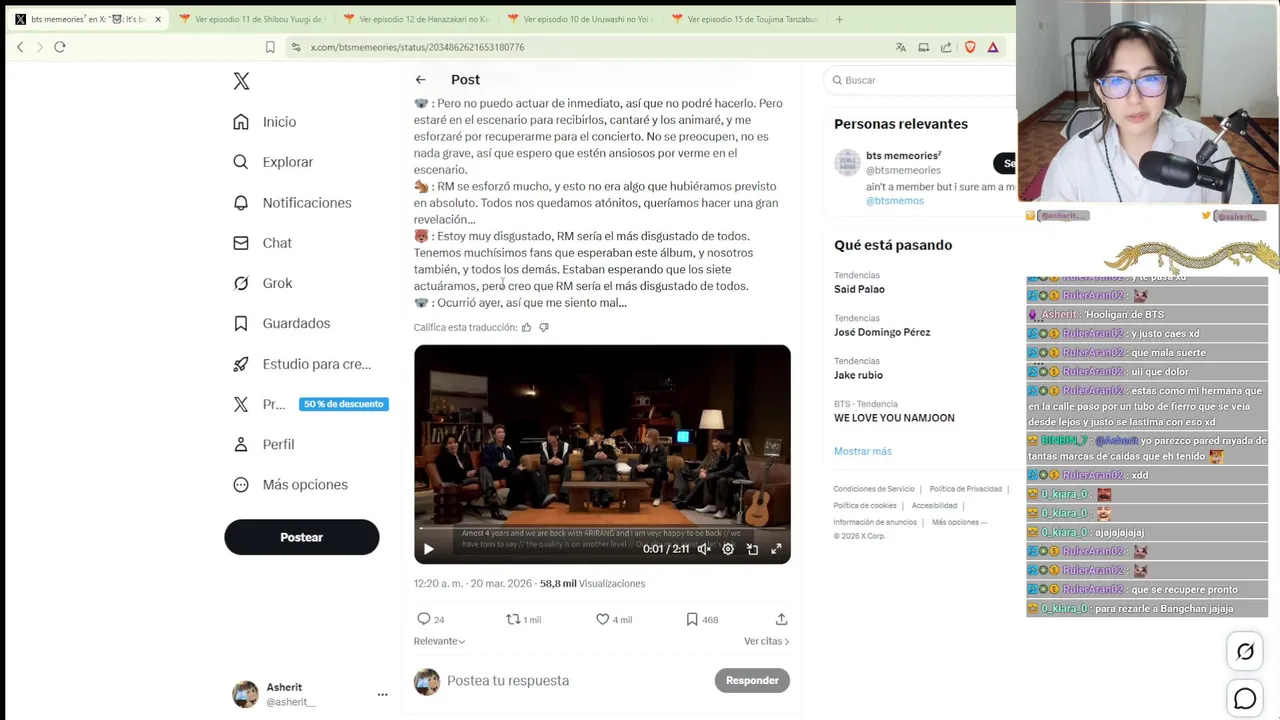Viewport: 1280px width, 720px height.
Task: Click the address bar URL
Action: 417,47
